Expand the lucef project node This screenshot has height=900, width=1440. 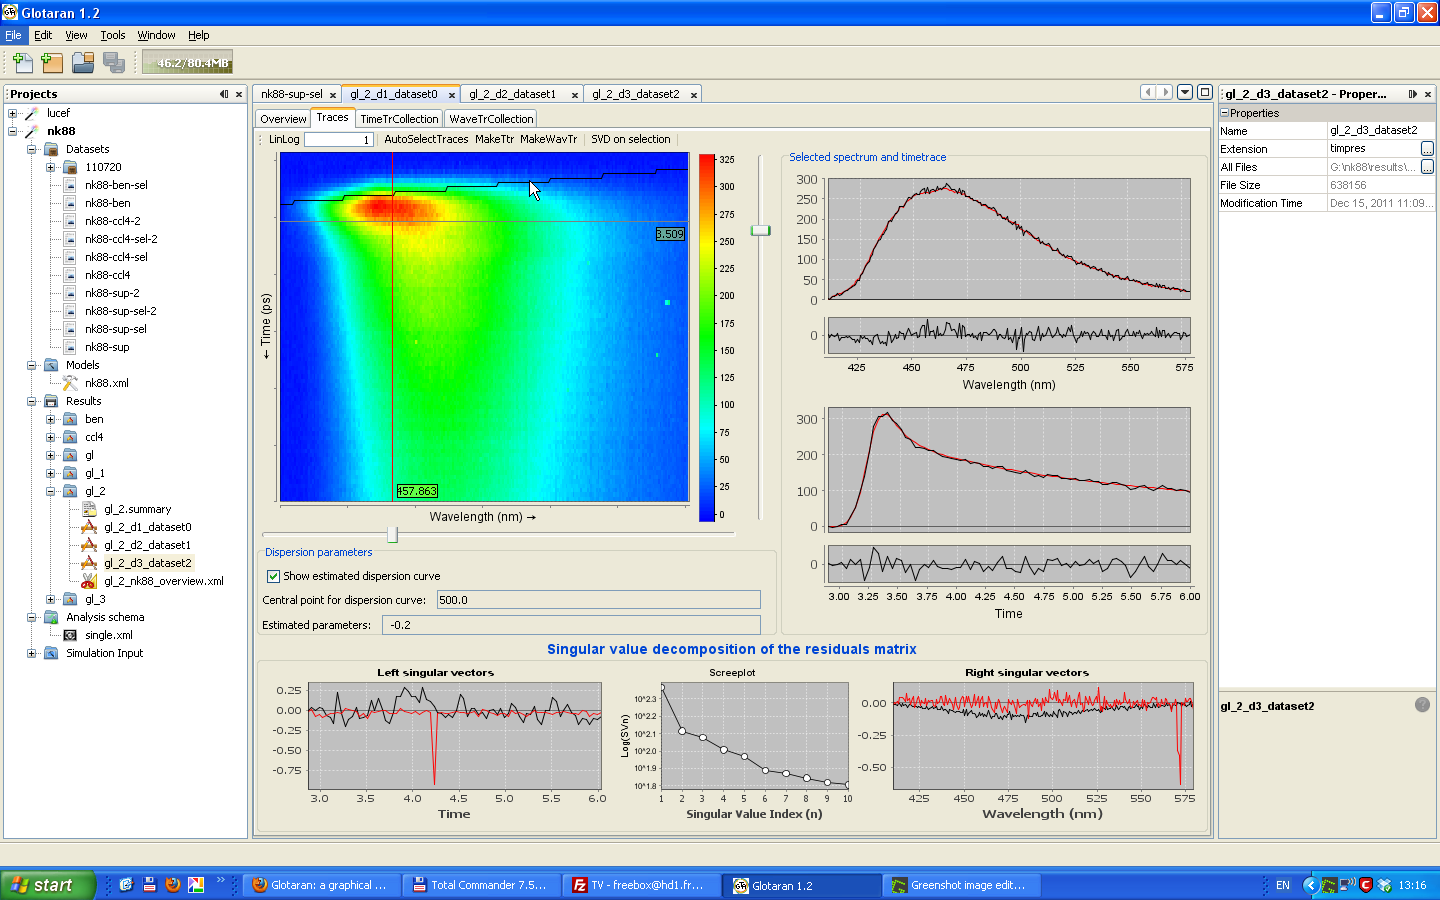pyautogui.click(x=13, y=113)
